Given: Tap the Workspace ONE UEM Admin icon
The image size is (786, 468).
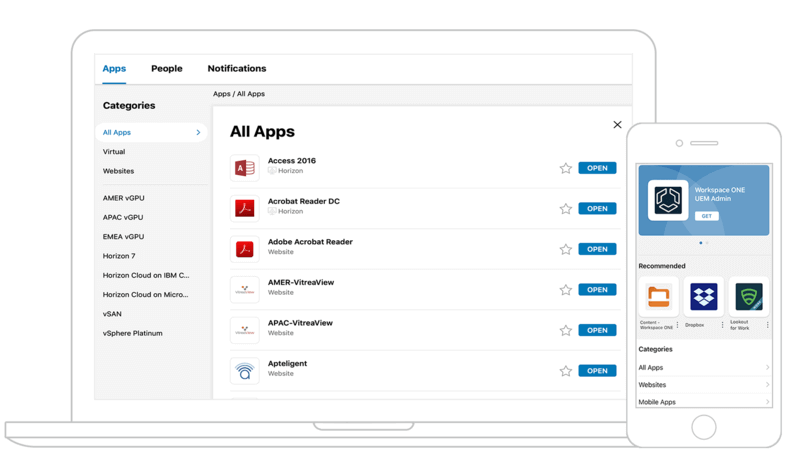Looking at the screenshot, I should (x=665, y=200).
